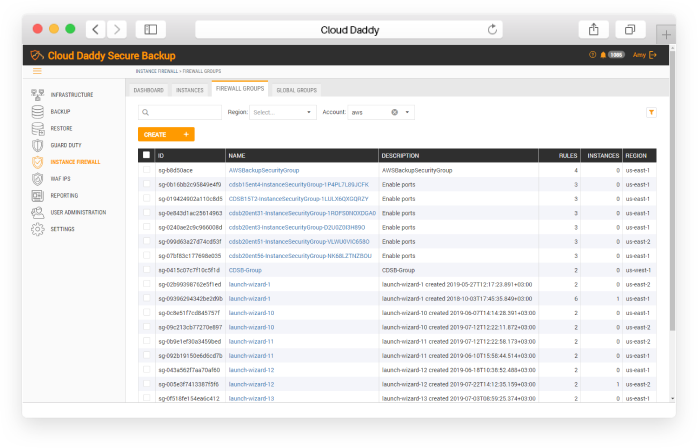Click the orange filter icon
This screenshot has height=448, width=698.
coord(651,113)
